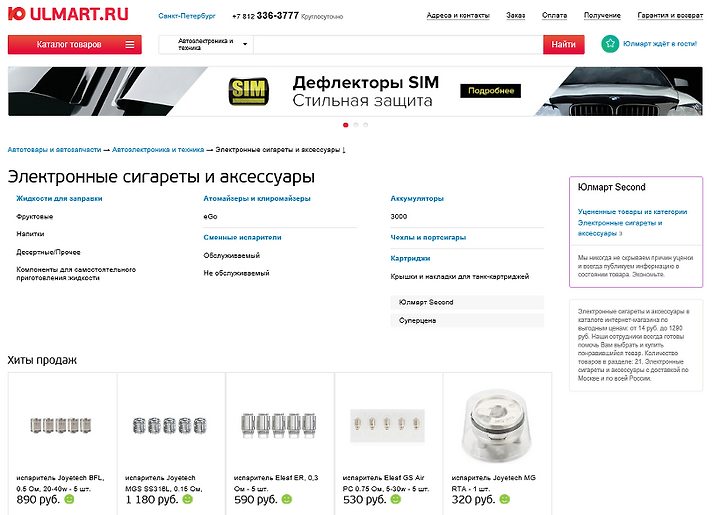Click the SIM brand logo in banner
This screenshot has height=515, width=720.
pyautogui.click(x=248, y=91)
